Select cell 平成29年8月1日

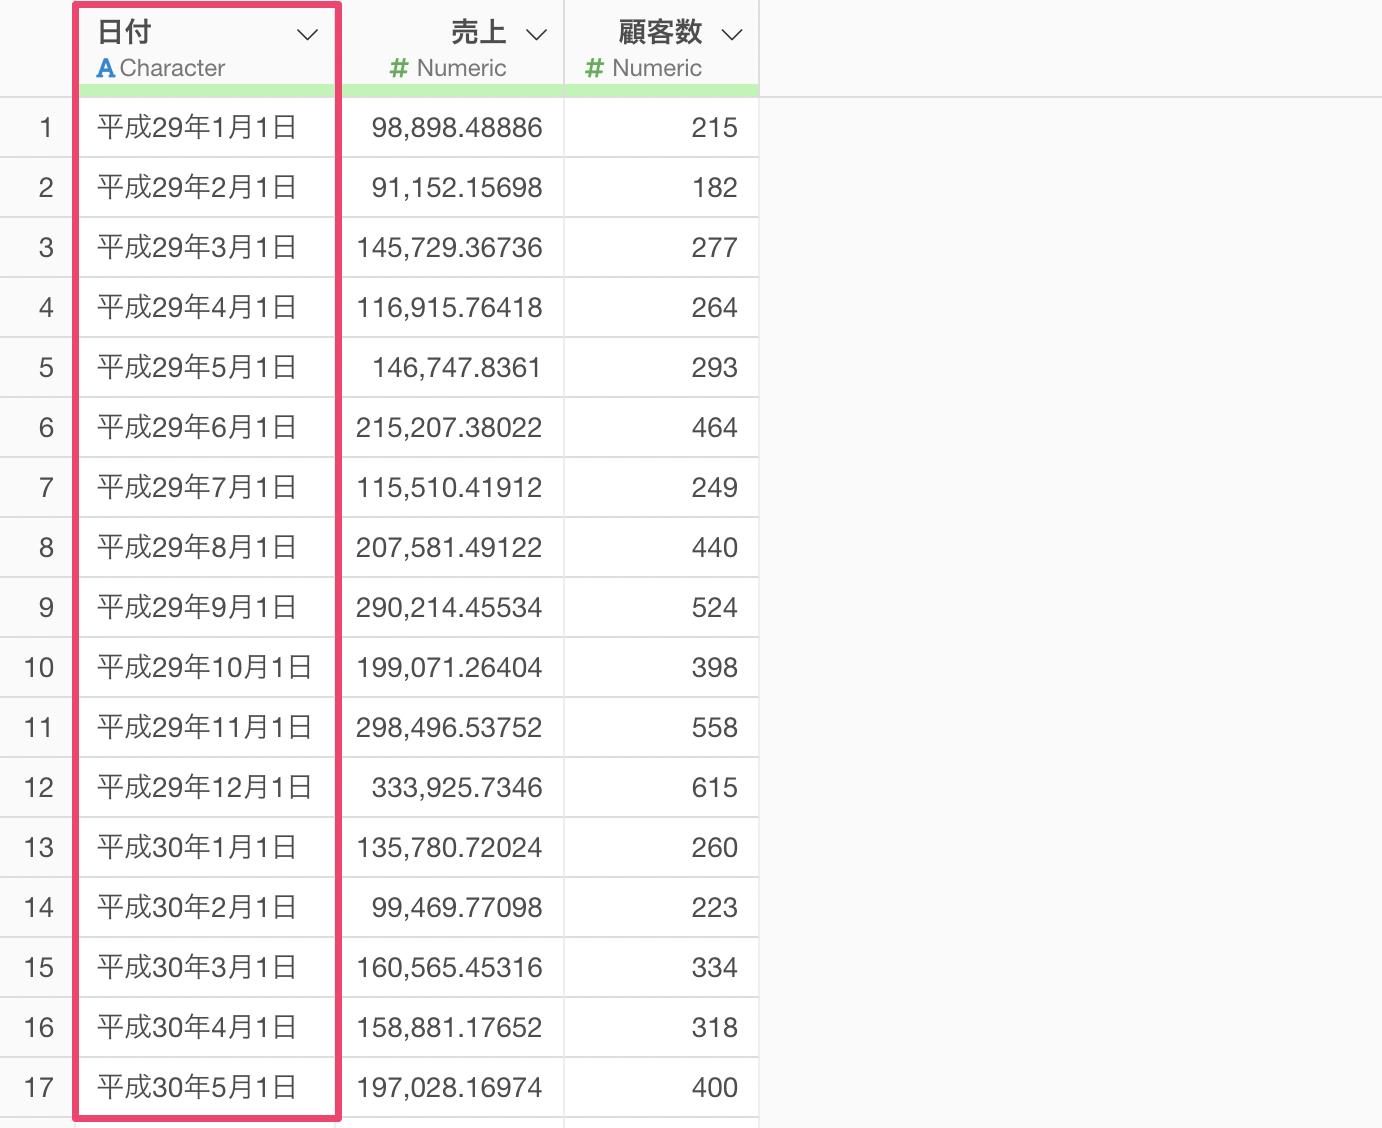click(197, 547)
